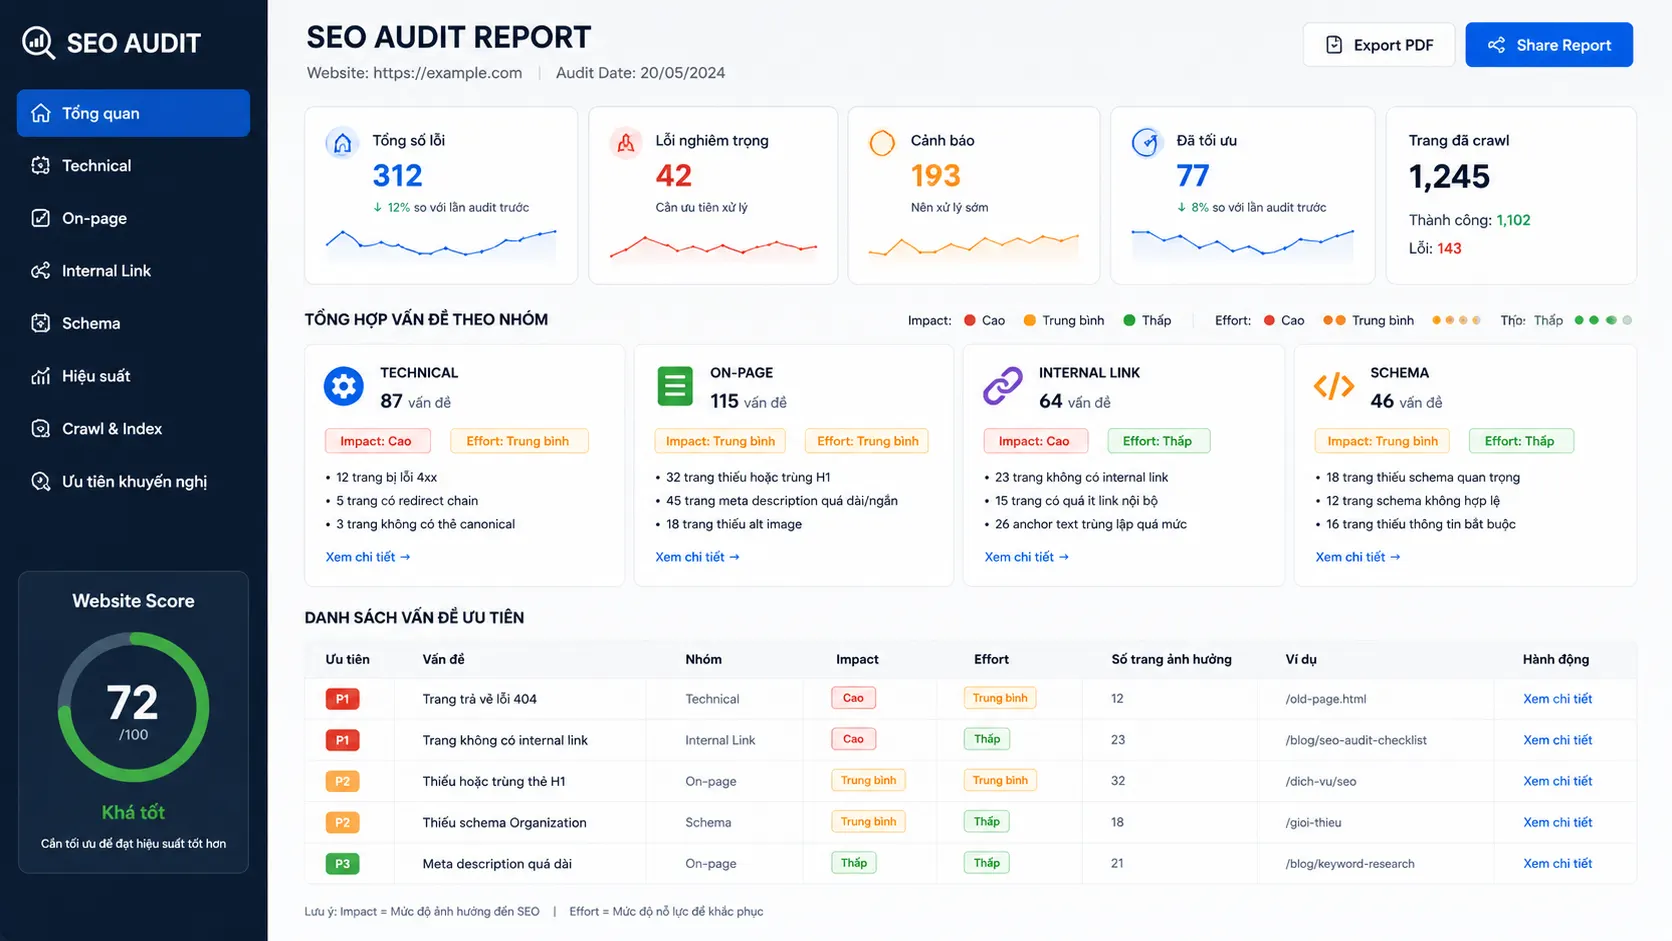Go to the On-page section
1672x941 pixels.
click(133, 218)
